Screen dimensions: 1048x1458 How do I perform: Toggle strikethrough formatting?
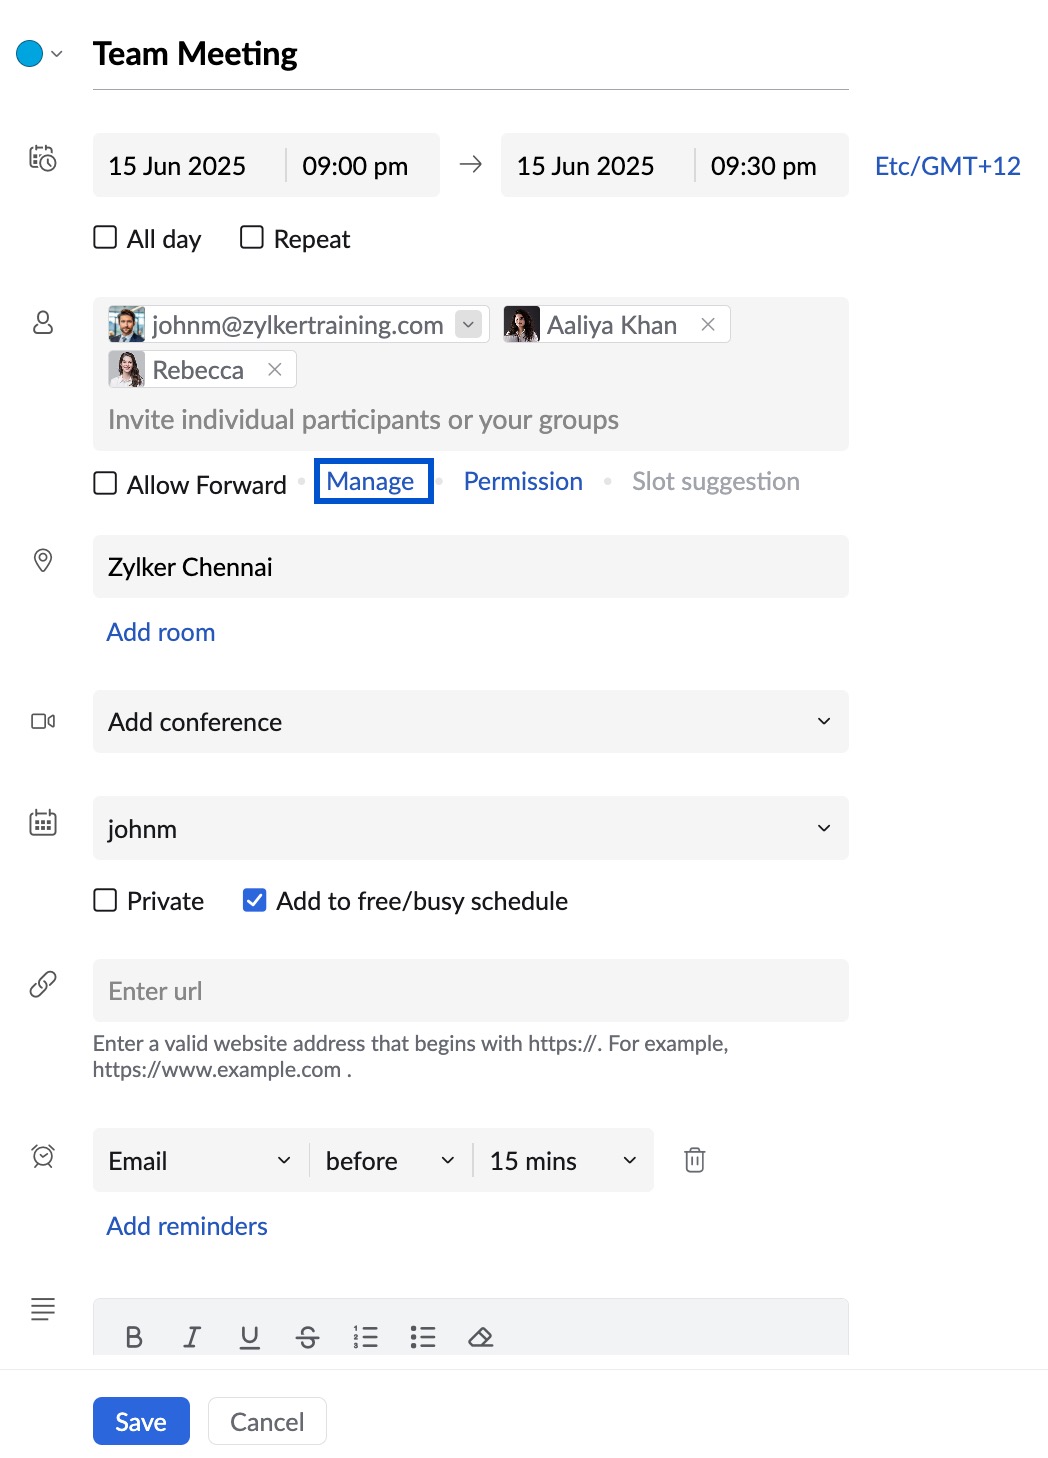click(x=307, y=1337)
